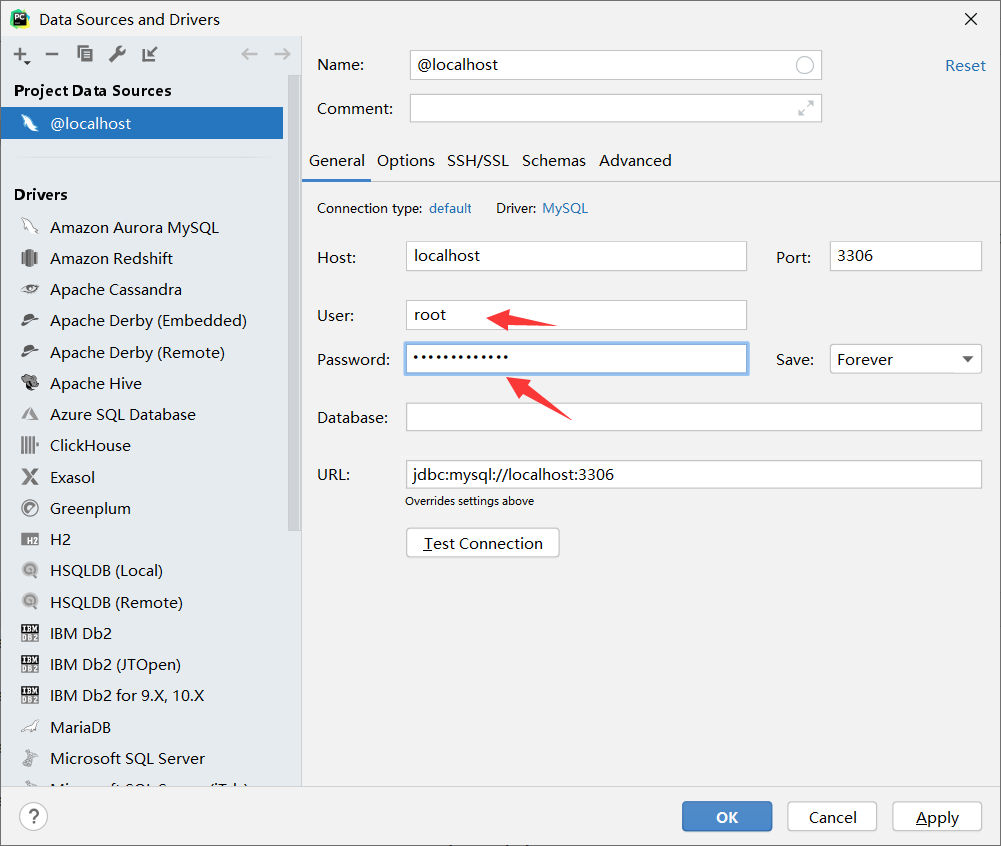Open driver settings wrench icon
Image resolution: width=1001 pixels, height=846 pixels.
(117, 54)
